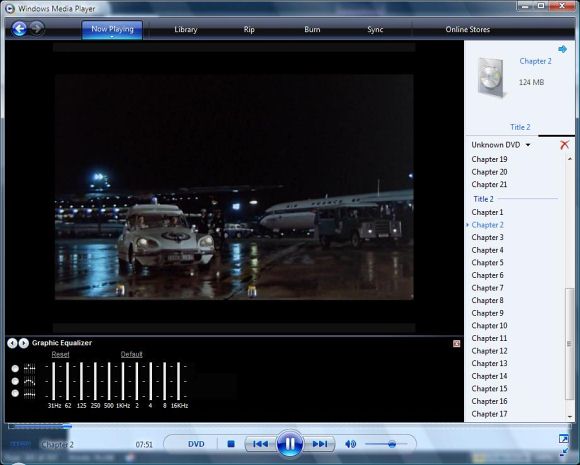Select Chapter 4 under Title 2
Viewport: 580px width, 465px height.
(x=487, y=250)
